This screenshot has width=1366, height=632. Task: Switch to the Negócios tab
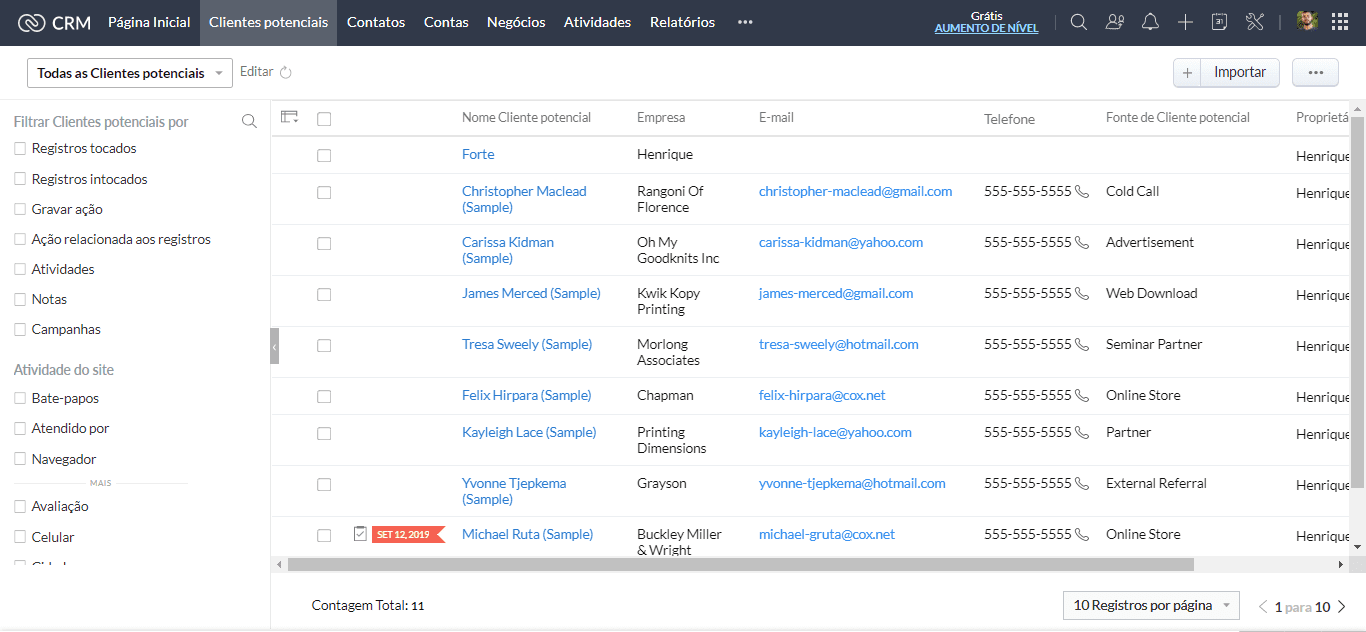point(516,22)
